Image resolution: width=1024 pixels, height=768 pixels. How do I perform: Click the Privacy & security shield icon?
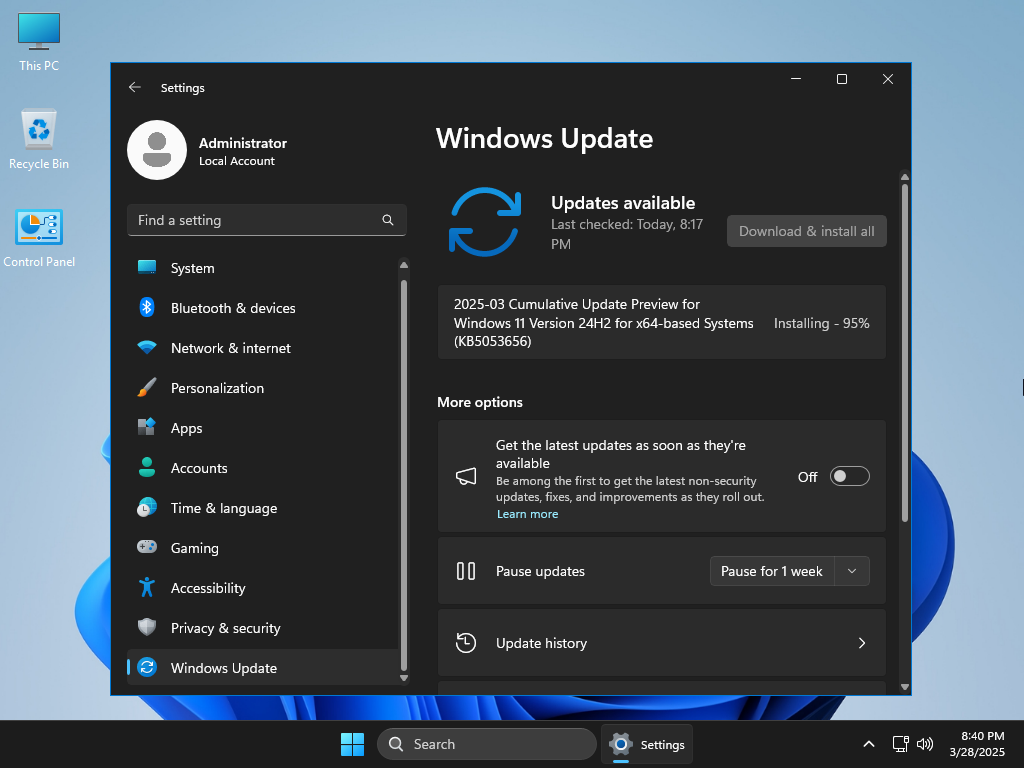(147, 627)
